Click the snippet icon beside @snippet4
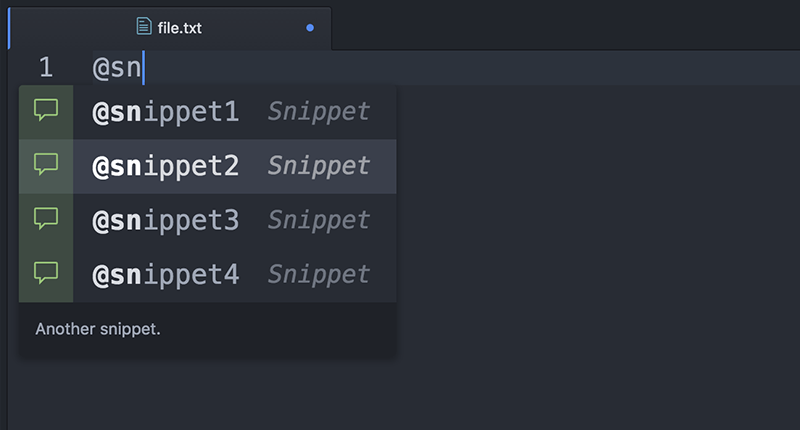 46,273
